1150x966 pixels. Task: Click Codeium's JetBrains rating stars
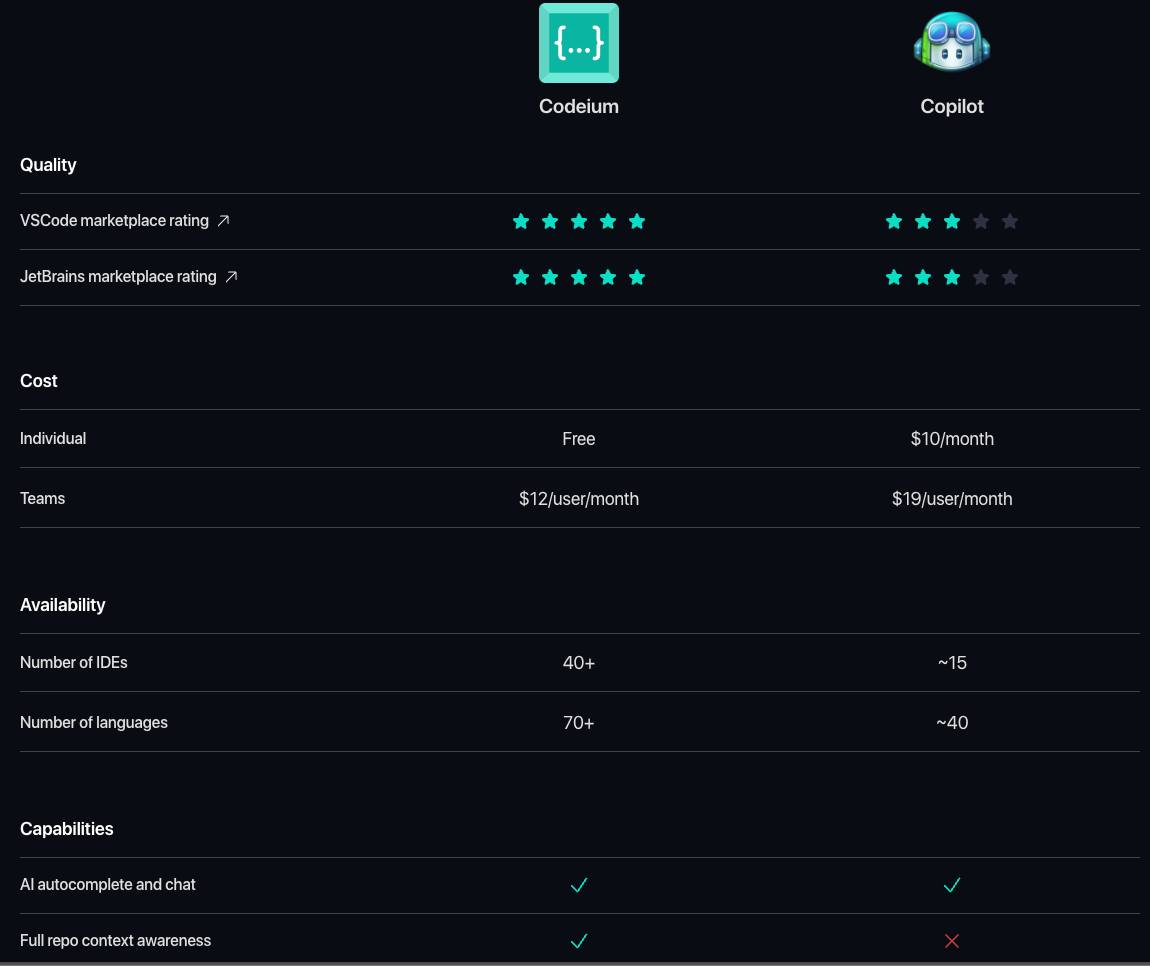pos(579,277)
